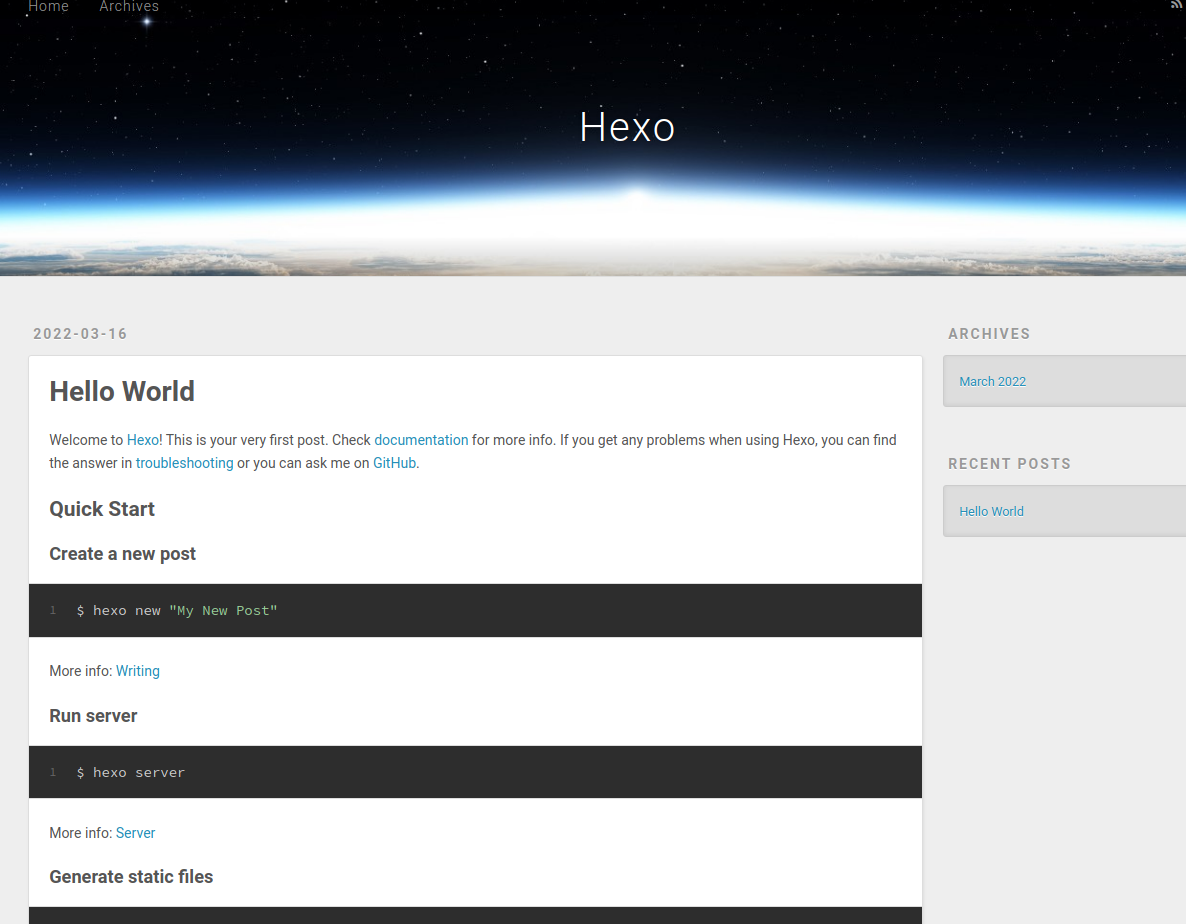1186x924 pixels.
Task: Follow the Hexo link in welcome text
Action: 142,440
